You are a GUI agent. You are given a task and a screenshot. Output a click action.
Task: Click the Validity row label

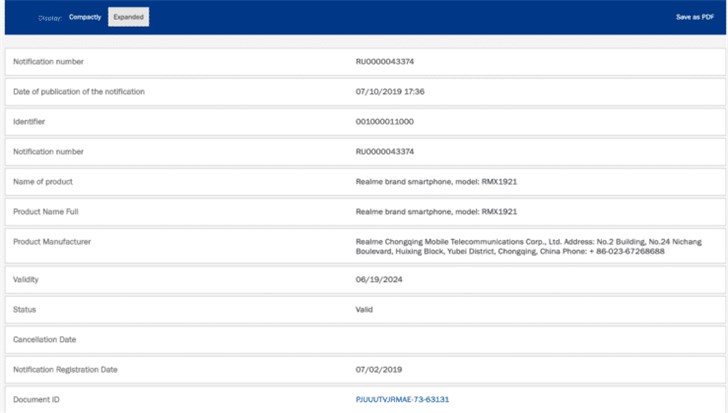25,280
